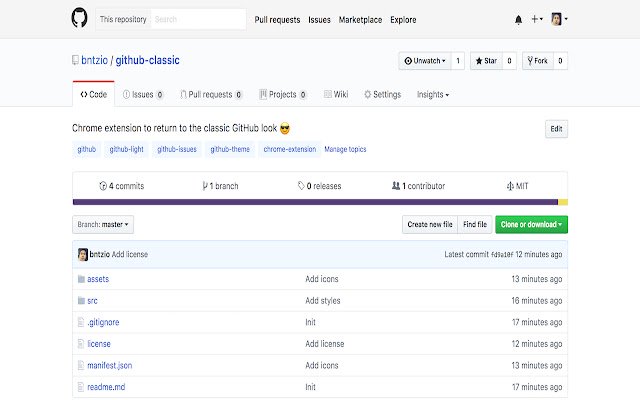640x400 pixels.
Task: Click file icon next to license
Action: (81, 344)
